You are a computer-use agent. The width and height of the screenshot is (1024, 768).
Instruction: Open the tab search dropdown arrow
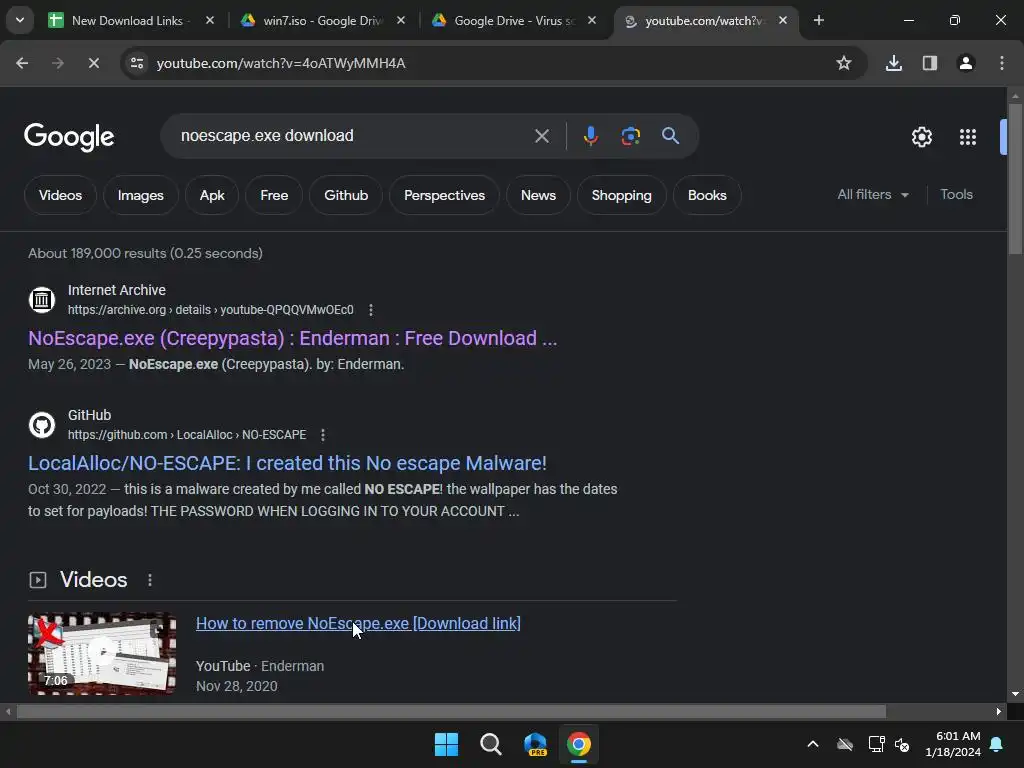tap(20, 20)
